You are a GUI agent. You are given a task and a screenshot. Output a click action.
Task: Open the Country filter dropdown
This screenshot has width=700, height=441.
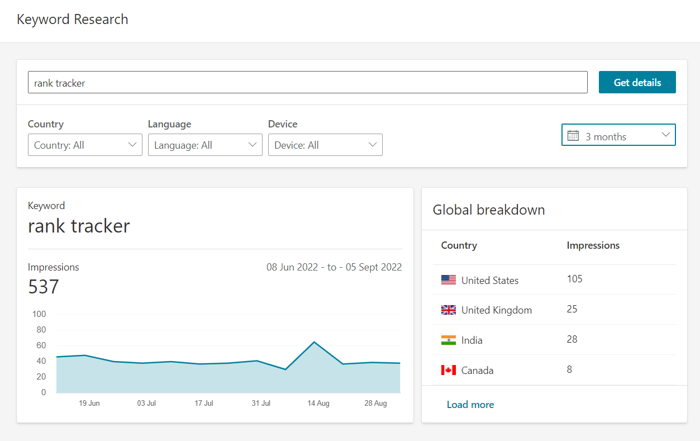(85, 145)
